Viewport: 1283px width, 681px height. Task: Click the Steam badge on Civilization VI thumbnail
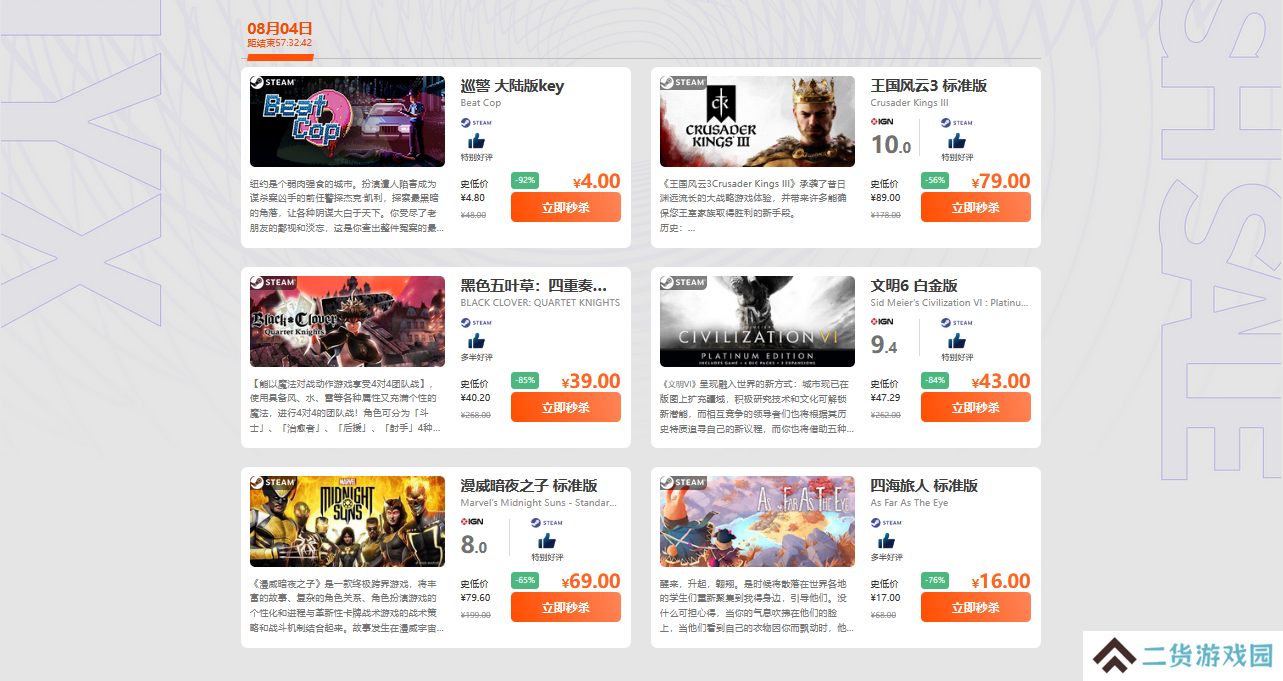pyautogui.click(x=683, y=282)
